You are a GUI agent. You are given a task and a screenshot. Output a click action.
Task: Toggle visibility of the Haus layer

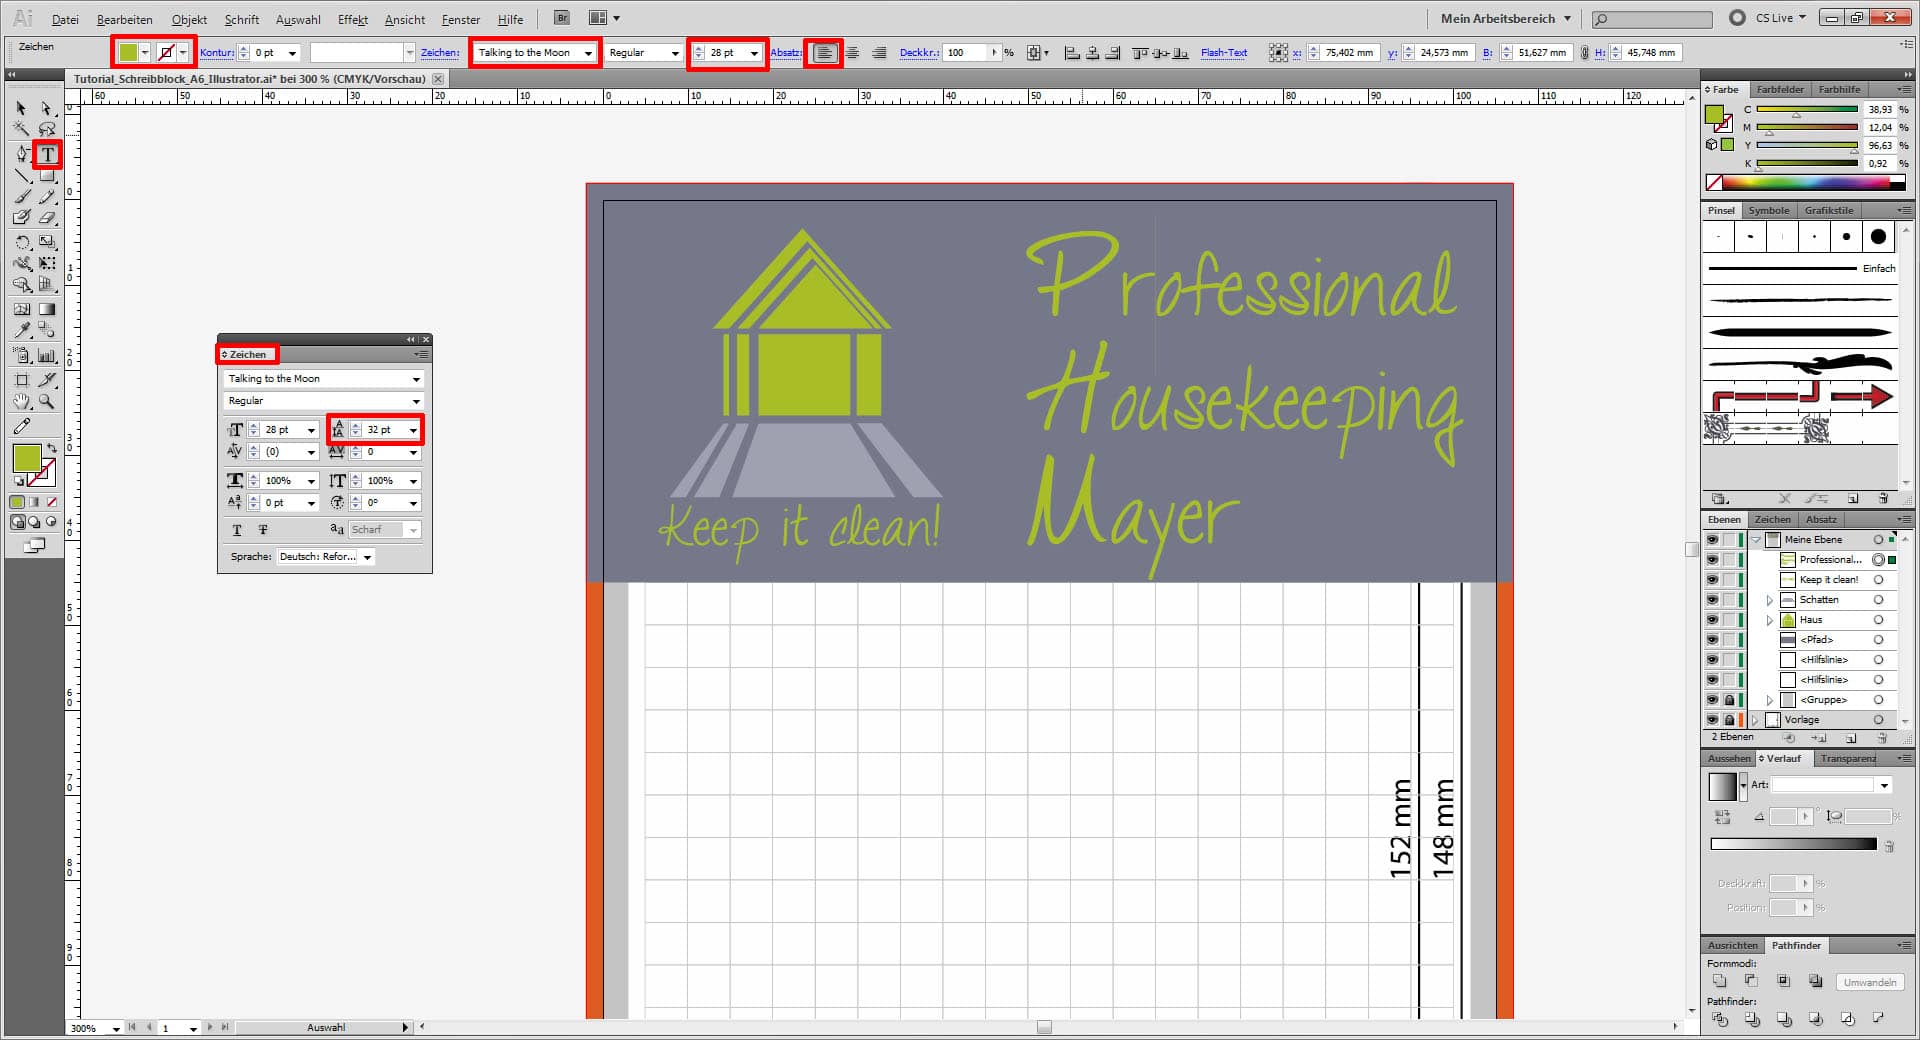click(1712, 620)
